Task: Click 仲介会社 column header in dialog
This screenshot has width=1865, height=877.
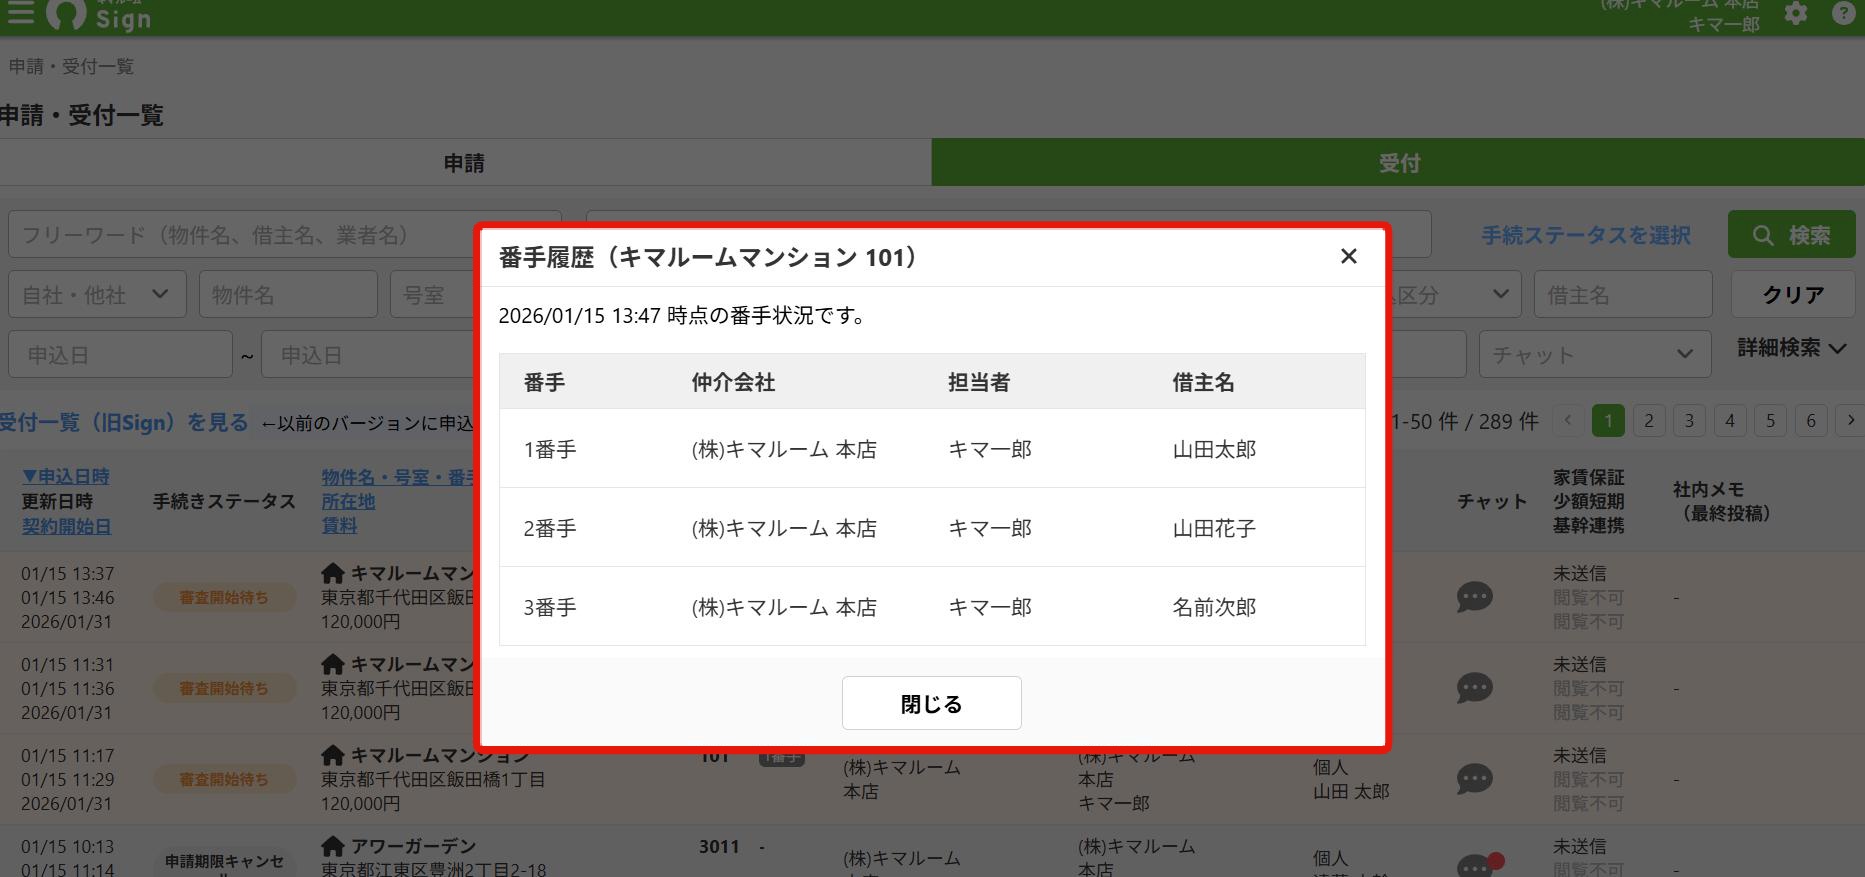Action: 733,382
